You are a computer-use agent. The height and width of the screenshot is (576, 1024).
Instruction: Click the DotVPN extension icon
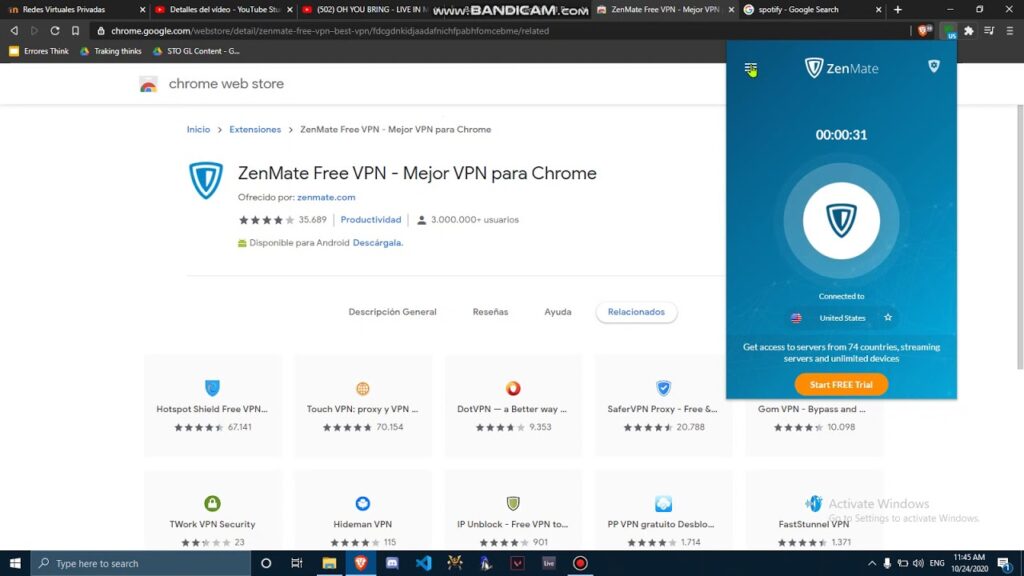pos(513,388)
